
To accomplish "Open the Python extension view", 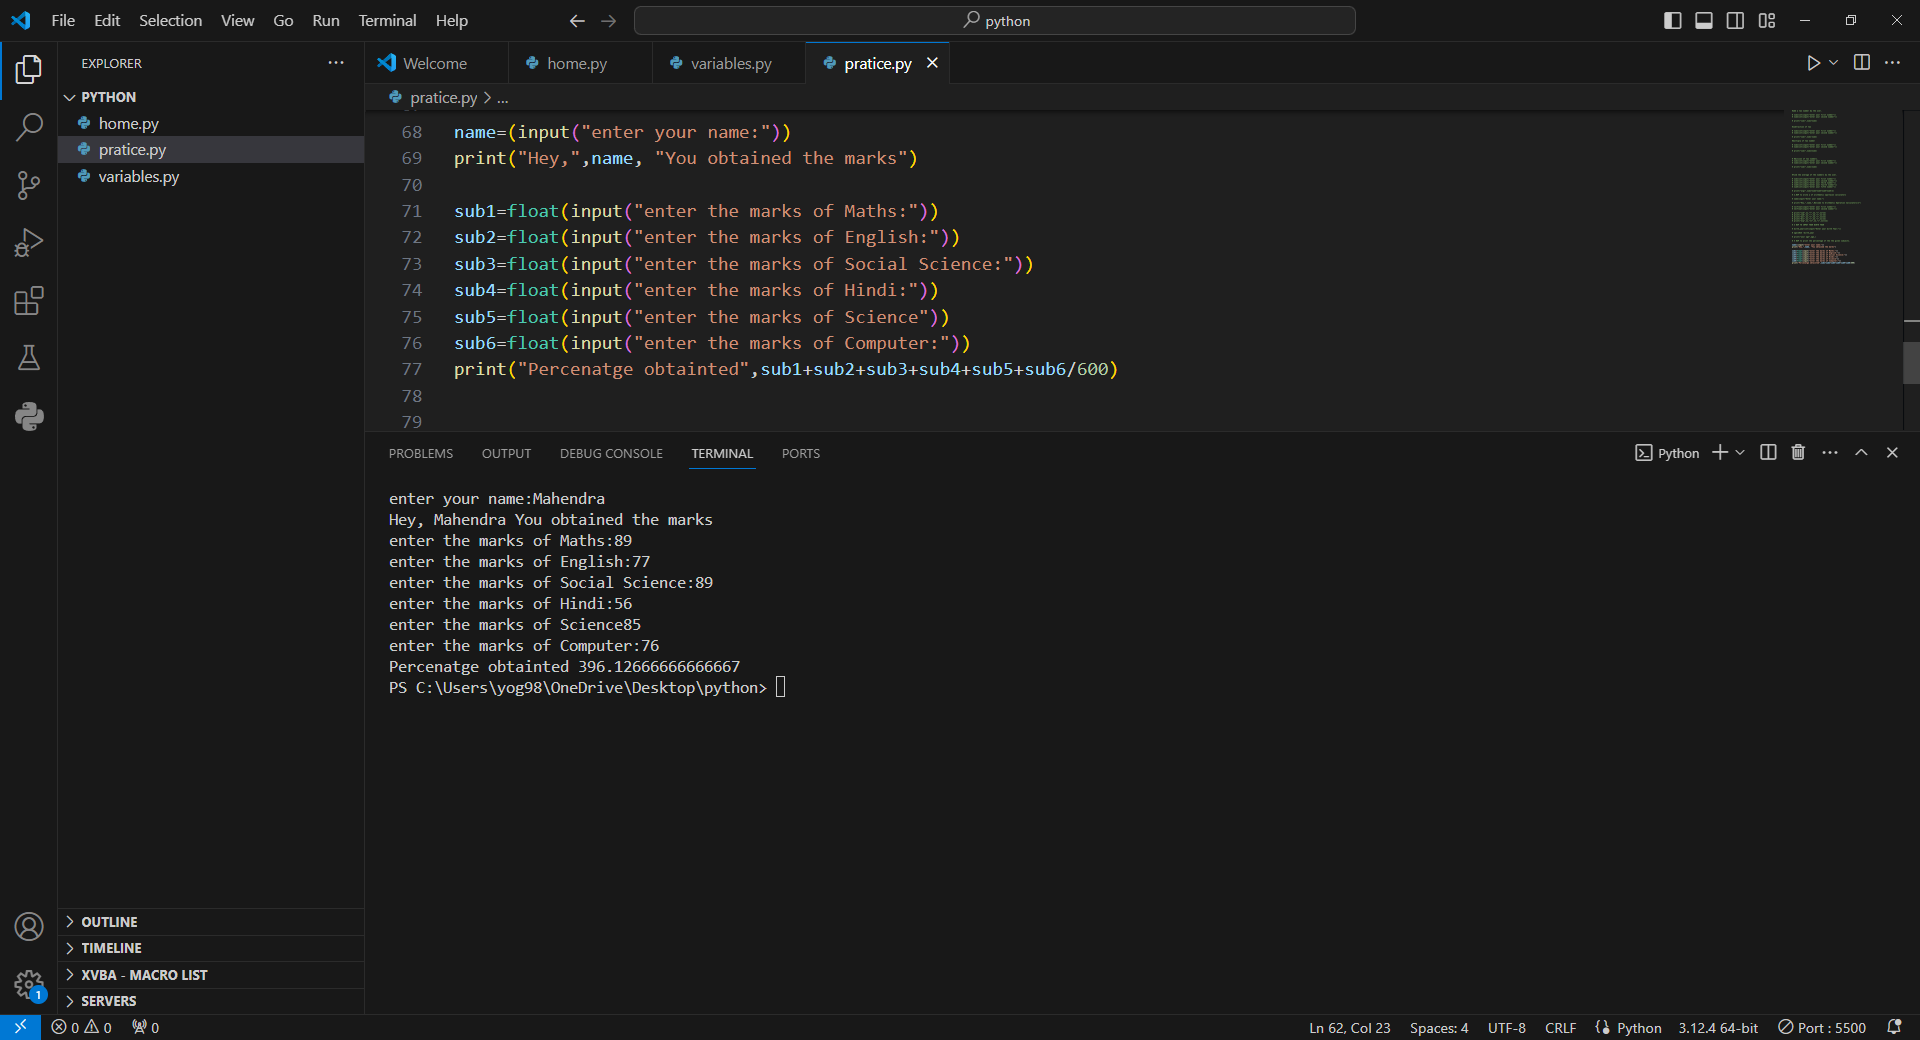I will click(29, 416).
